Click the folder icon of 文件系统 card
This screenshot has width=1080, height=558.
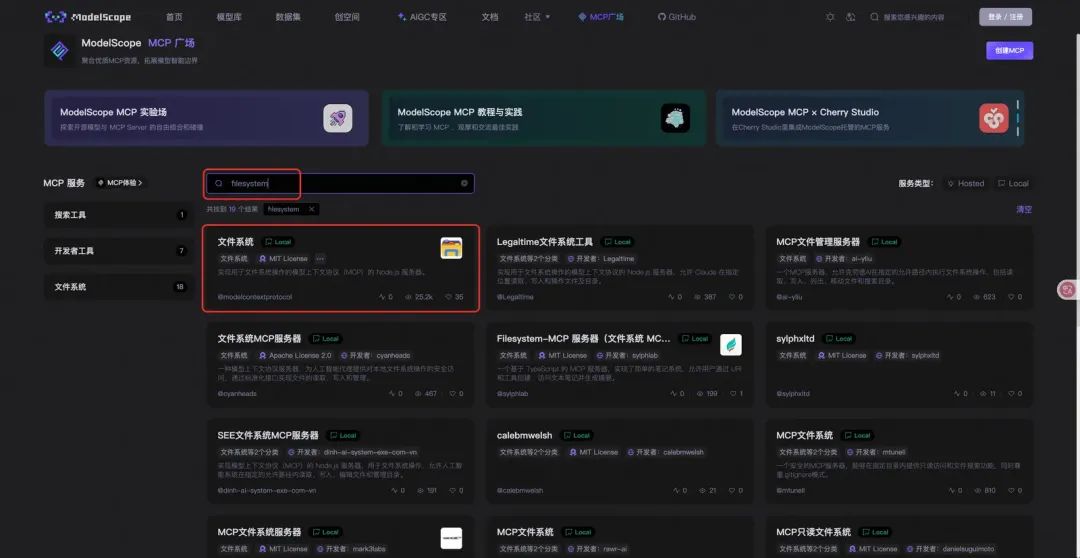451,248
